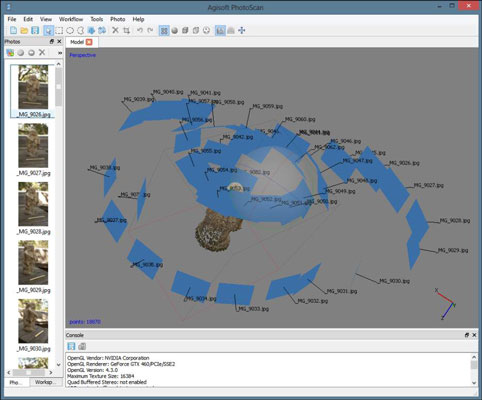Click the MG_9030.jpg camera label in the model
This screenshot has height=400, width=482.
coord(395,281)
